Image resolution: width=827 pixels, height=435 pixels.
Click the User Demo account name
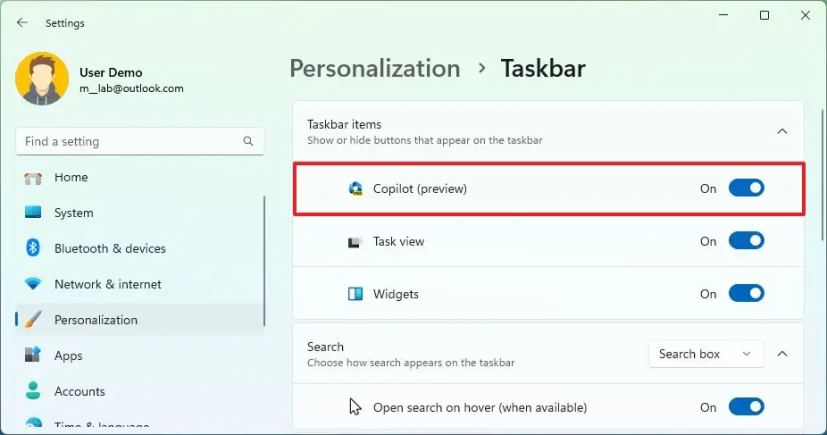[x=111, y=72]
